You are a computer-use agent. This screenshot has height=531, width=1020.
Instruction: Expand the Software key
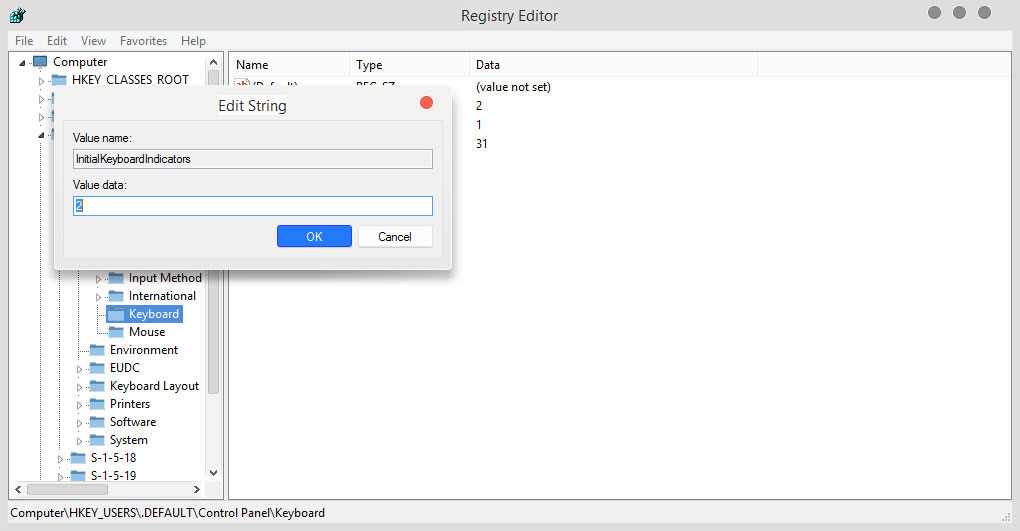point(79,424)
